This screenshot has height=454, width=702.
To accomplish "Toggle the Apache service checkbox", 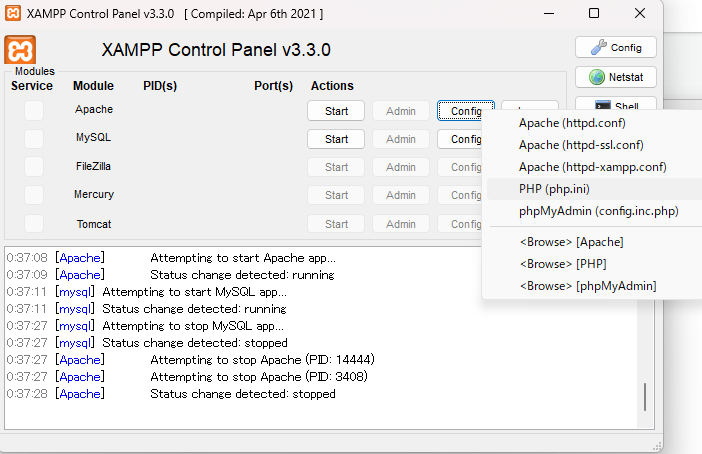I will pyautogui.click(x=34, y=111).
